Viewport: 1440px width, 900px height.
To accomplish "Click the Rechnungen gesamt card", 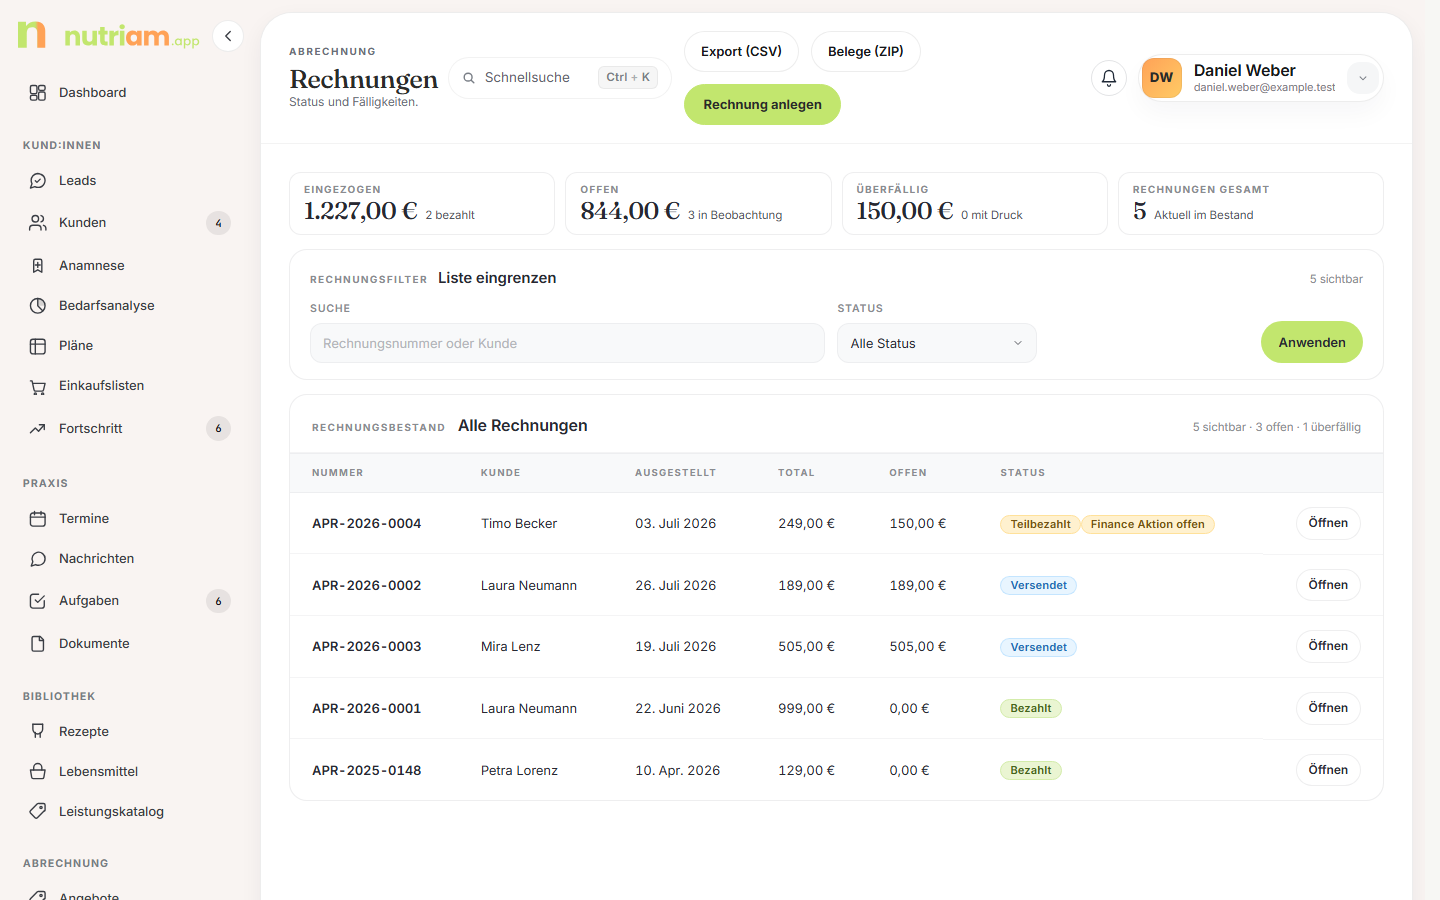I will [1251, 204].
